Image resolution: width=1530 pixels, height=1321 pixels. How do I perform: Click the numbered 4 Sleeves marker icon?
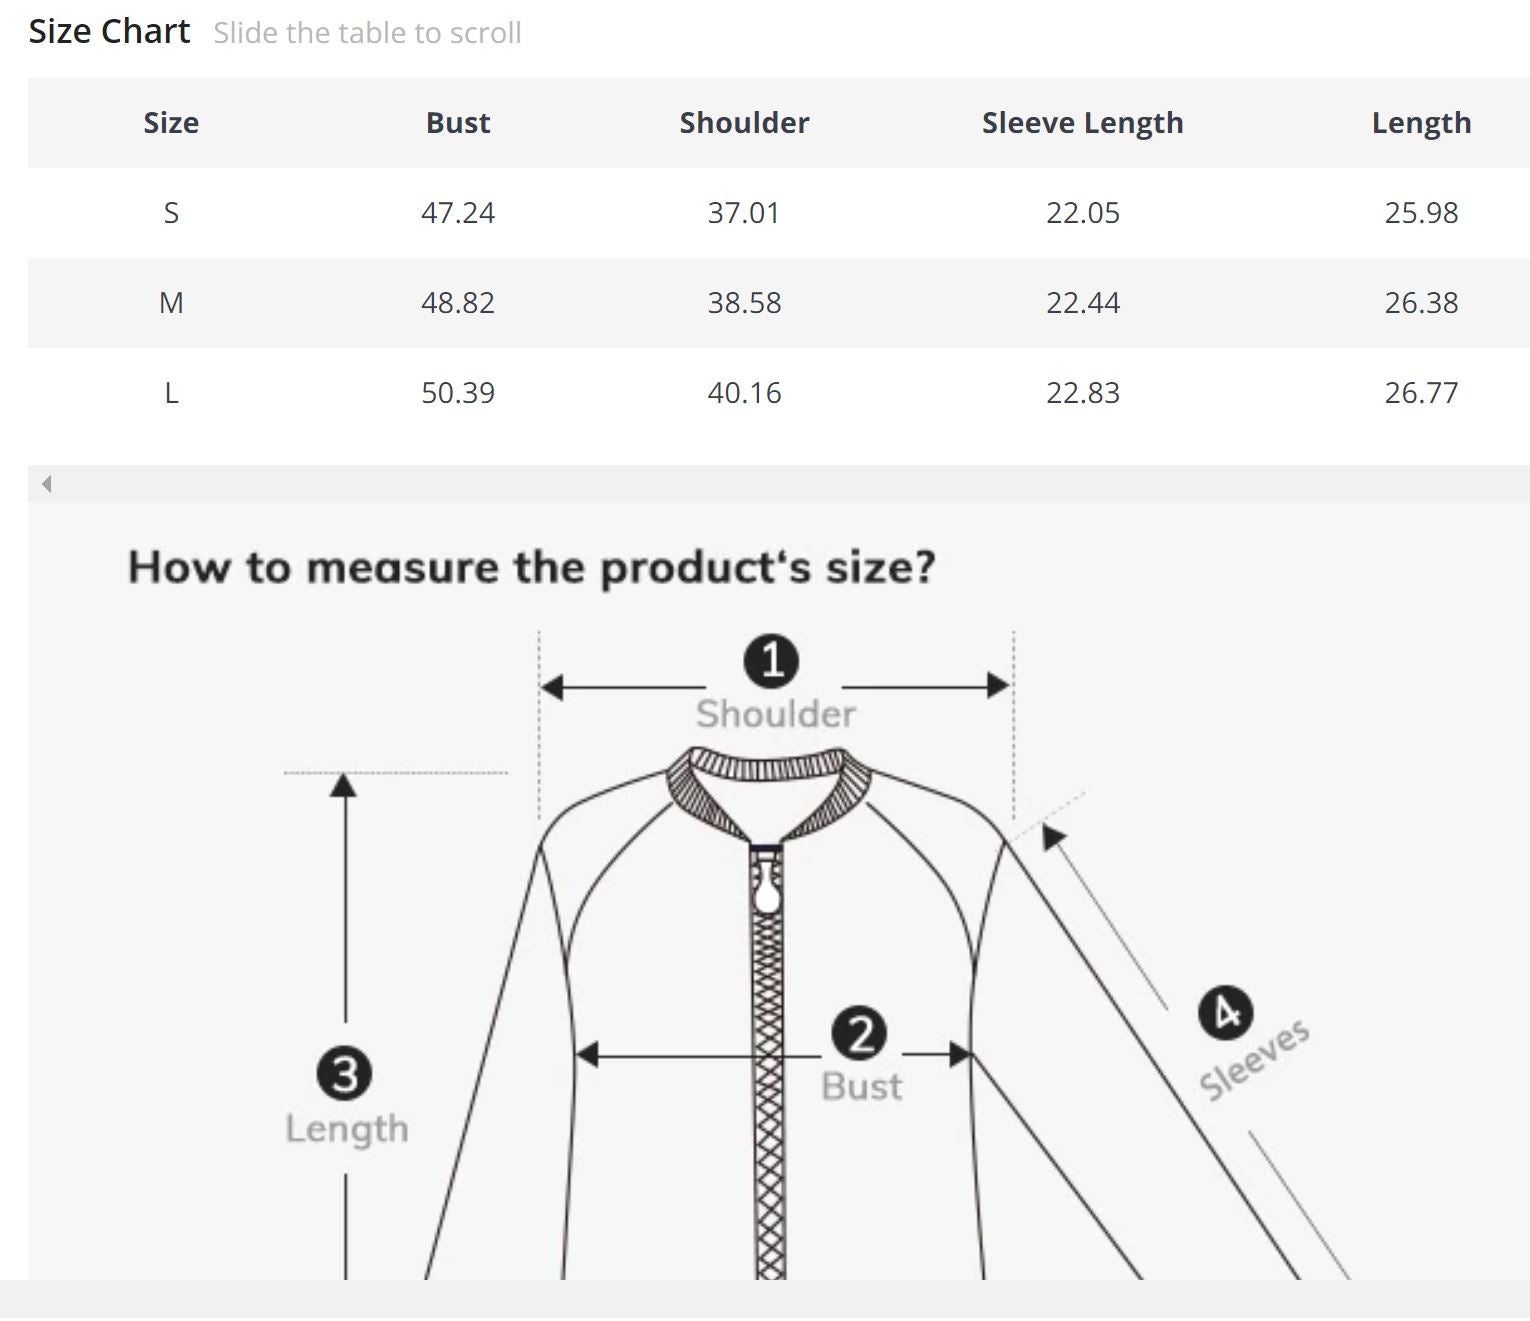coord(1225,1013)
